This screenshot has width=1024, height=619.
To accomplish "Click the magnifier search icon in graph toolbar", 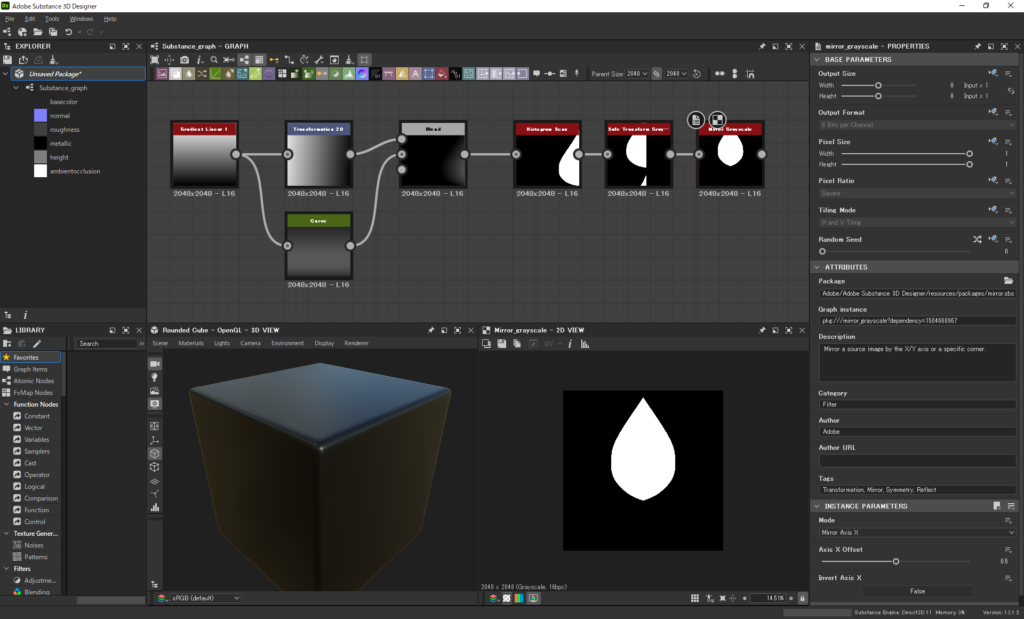I will click(214, 60).
